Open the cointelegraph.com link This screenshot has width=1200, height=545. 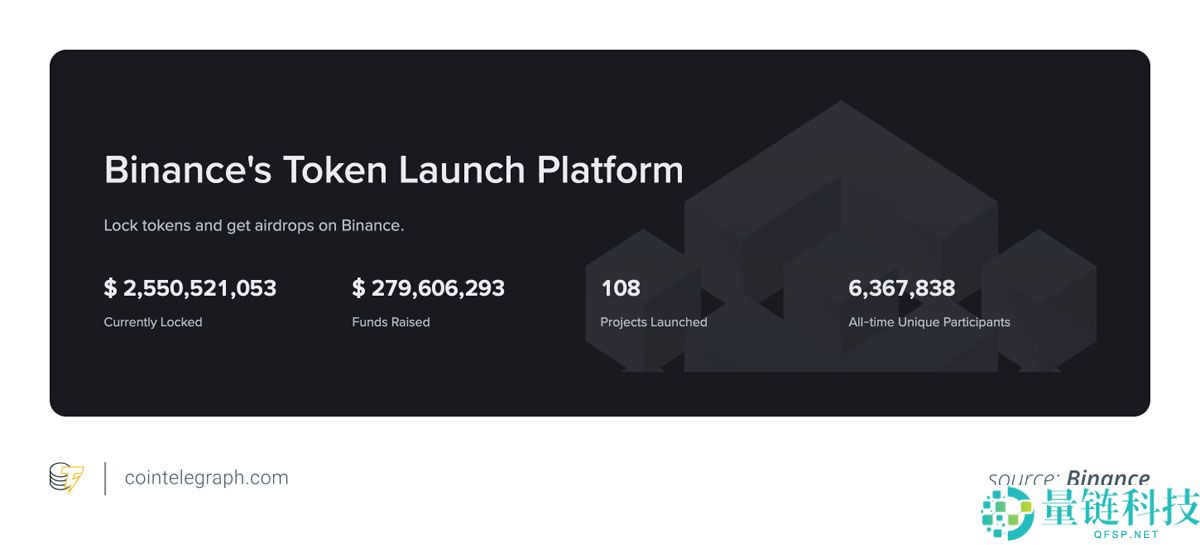(206, 478)
